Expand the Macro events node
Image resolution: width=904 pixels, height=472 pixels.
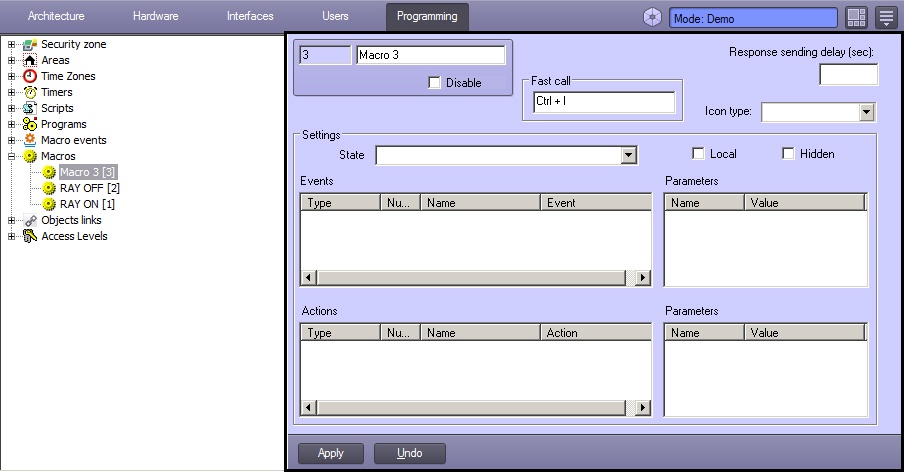(11, 140)
